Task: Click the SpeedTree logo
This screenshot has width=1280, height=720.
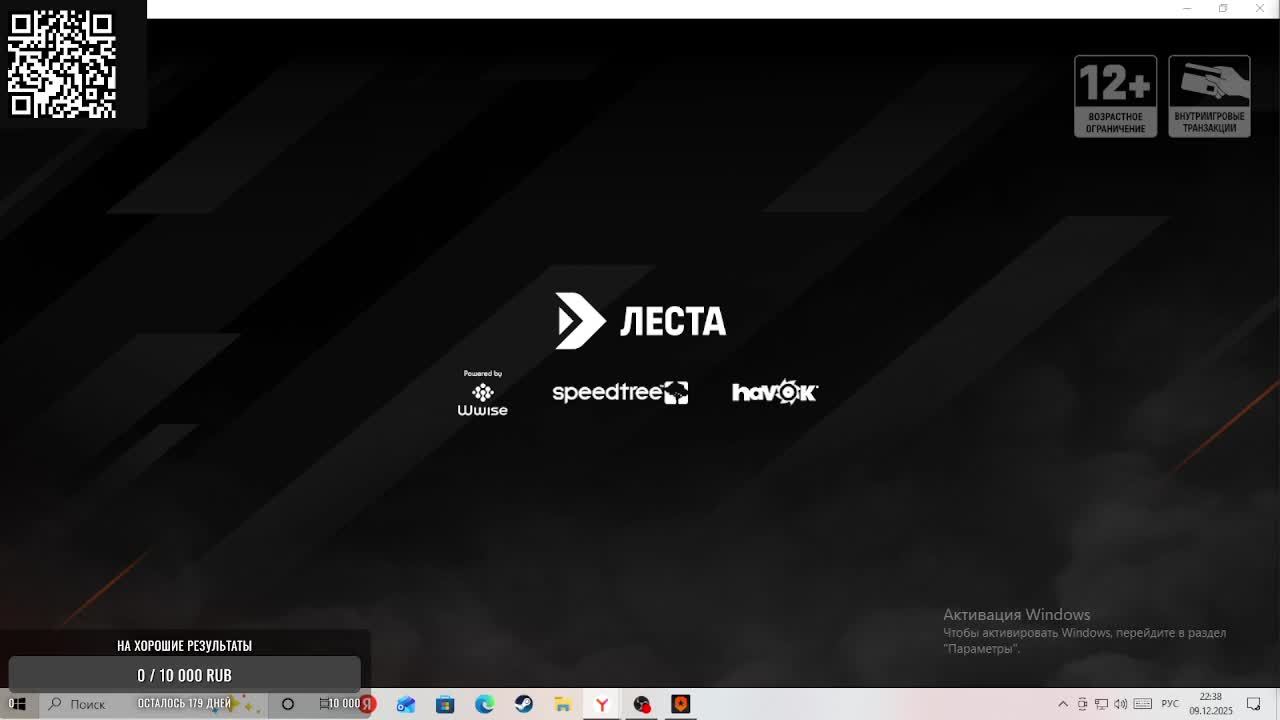Action: 620,392
